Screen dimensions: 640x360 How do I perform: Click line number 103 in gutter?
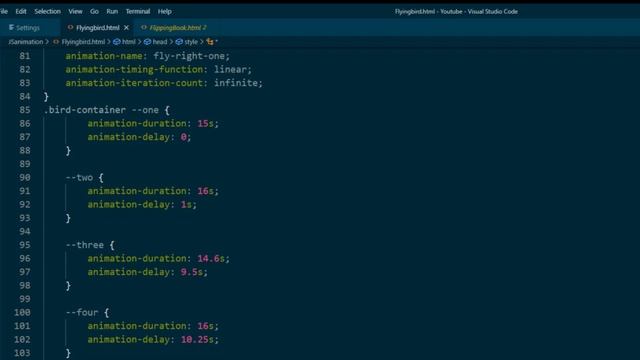pyautogui.click(x=22, y=353)
